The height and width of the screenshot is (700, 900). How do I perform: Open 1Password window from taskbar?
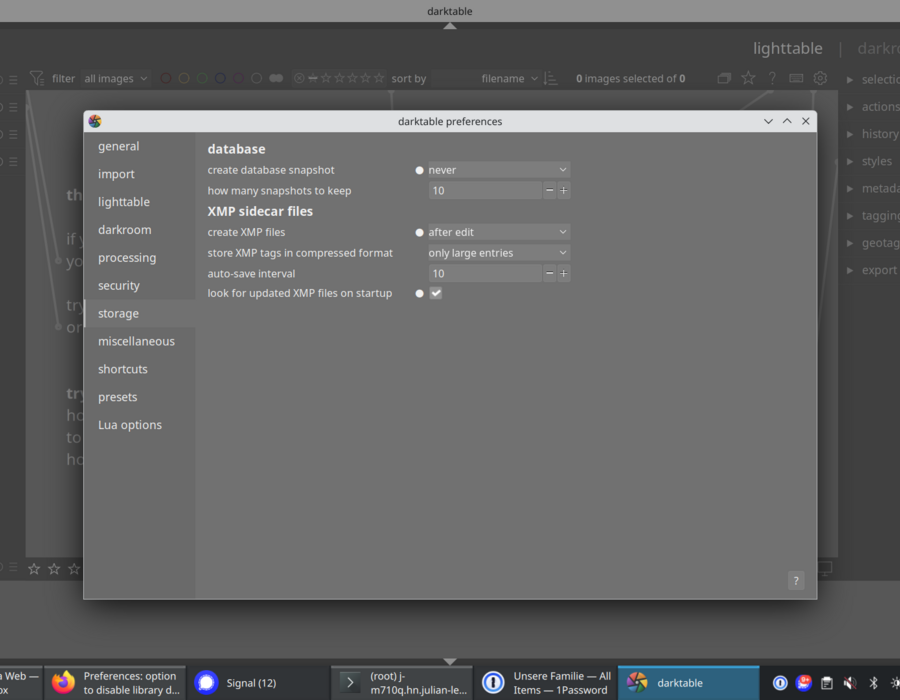tap(545, 683)
